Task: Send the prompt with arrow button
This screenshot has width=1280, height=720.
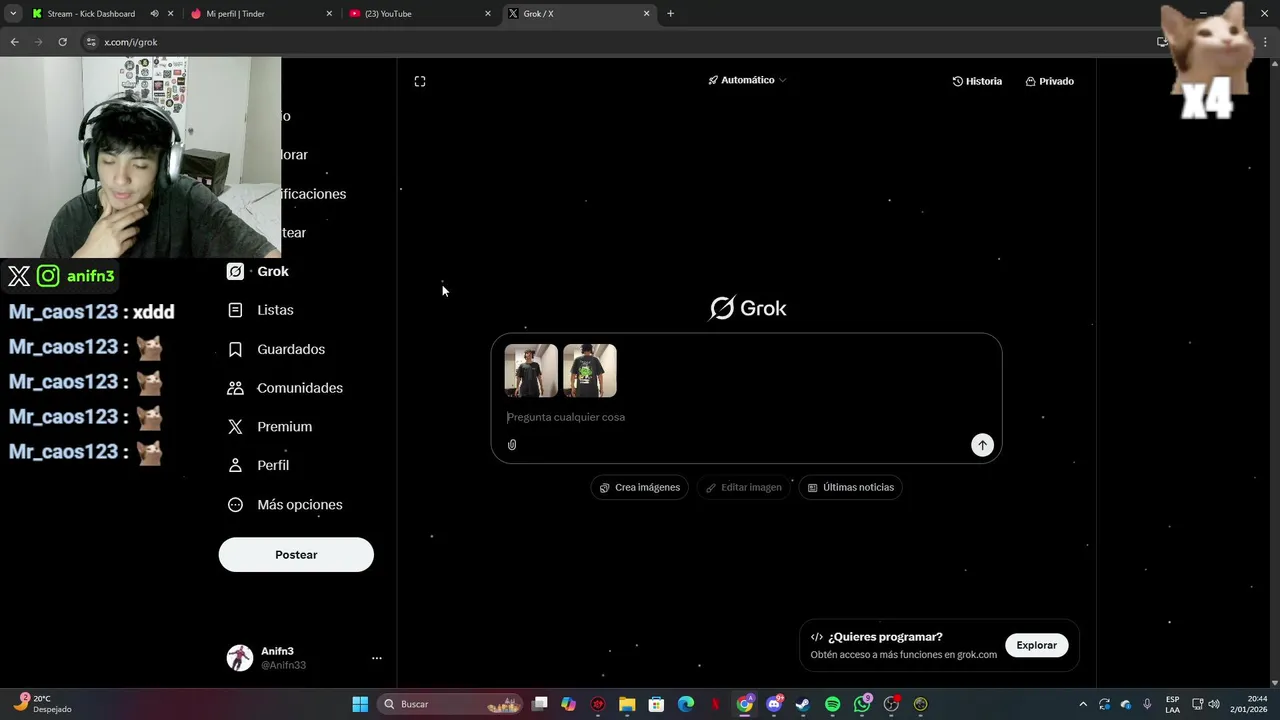Action: (982, 445)
